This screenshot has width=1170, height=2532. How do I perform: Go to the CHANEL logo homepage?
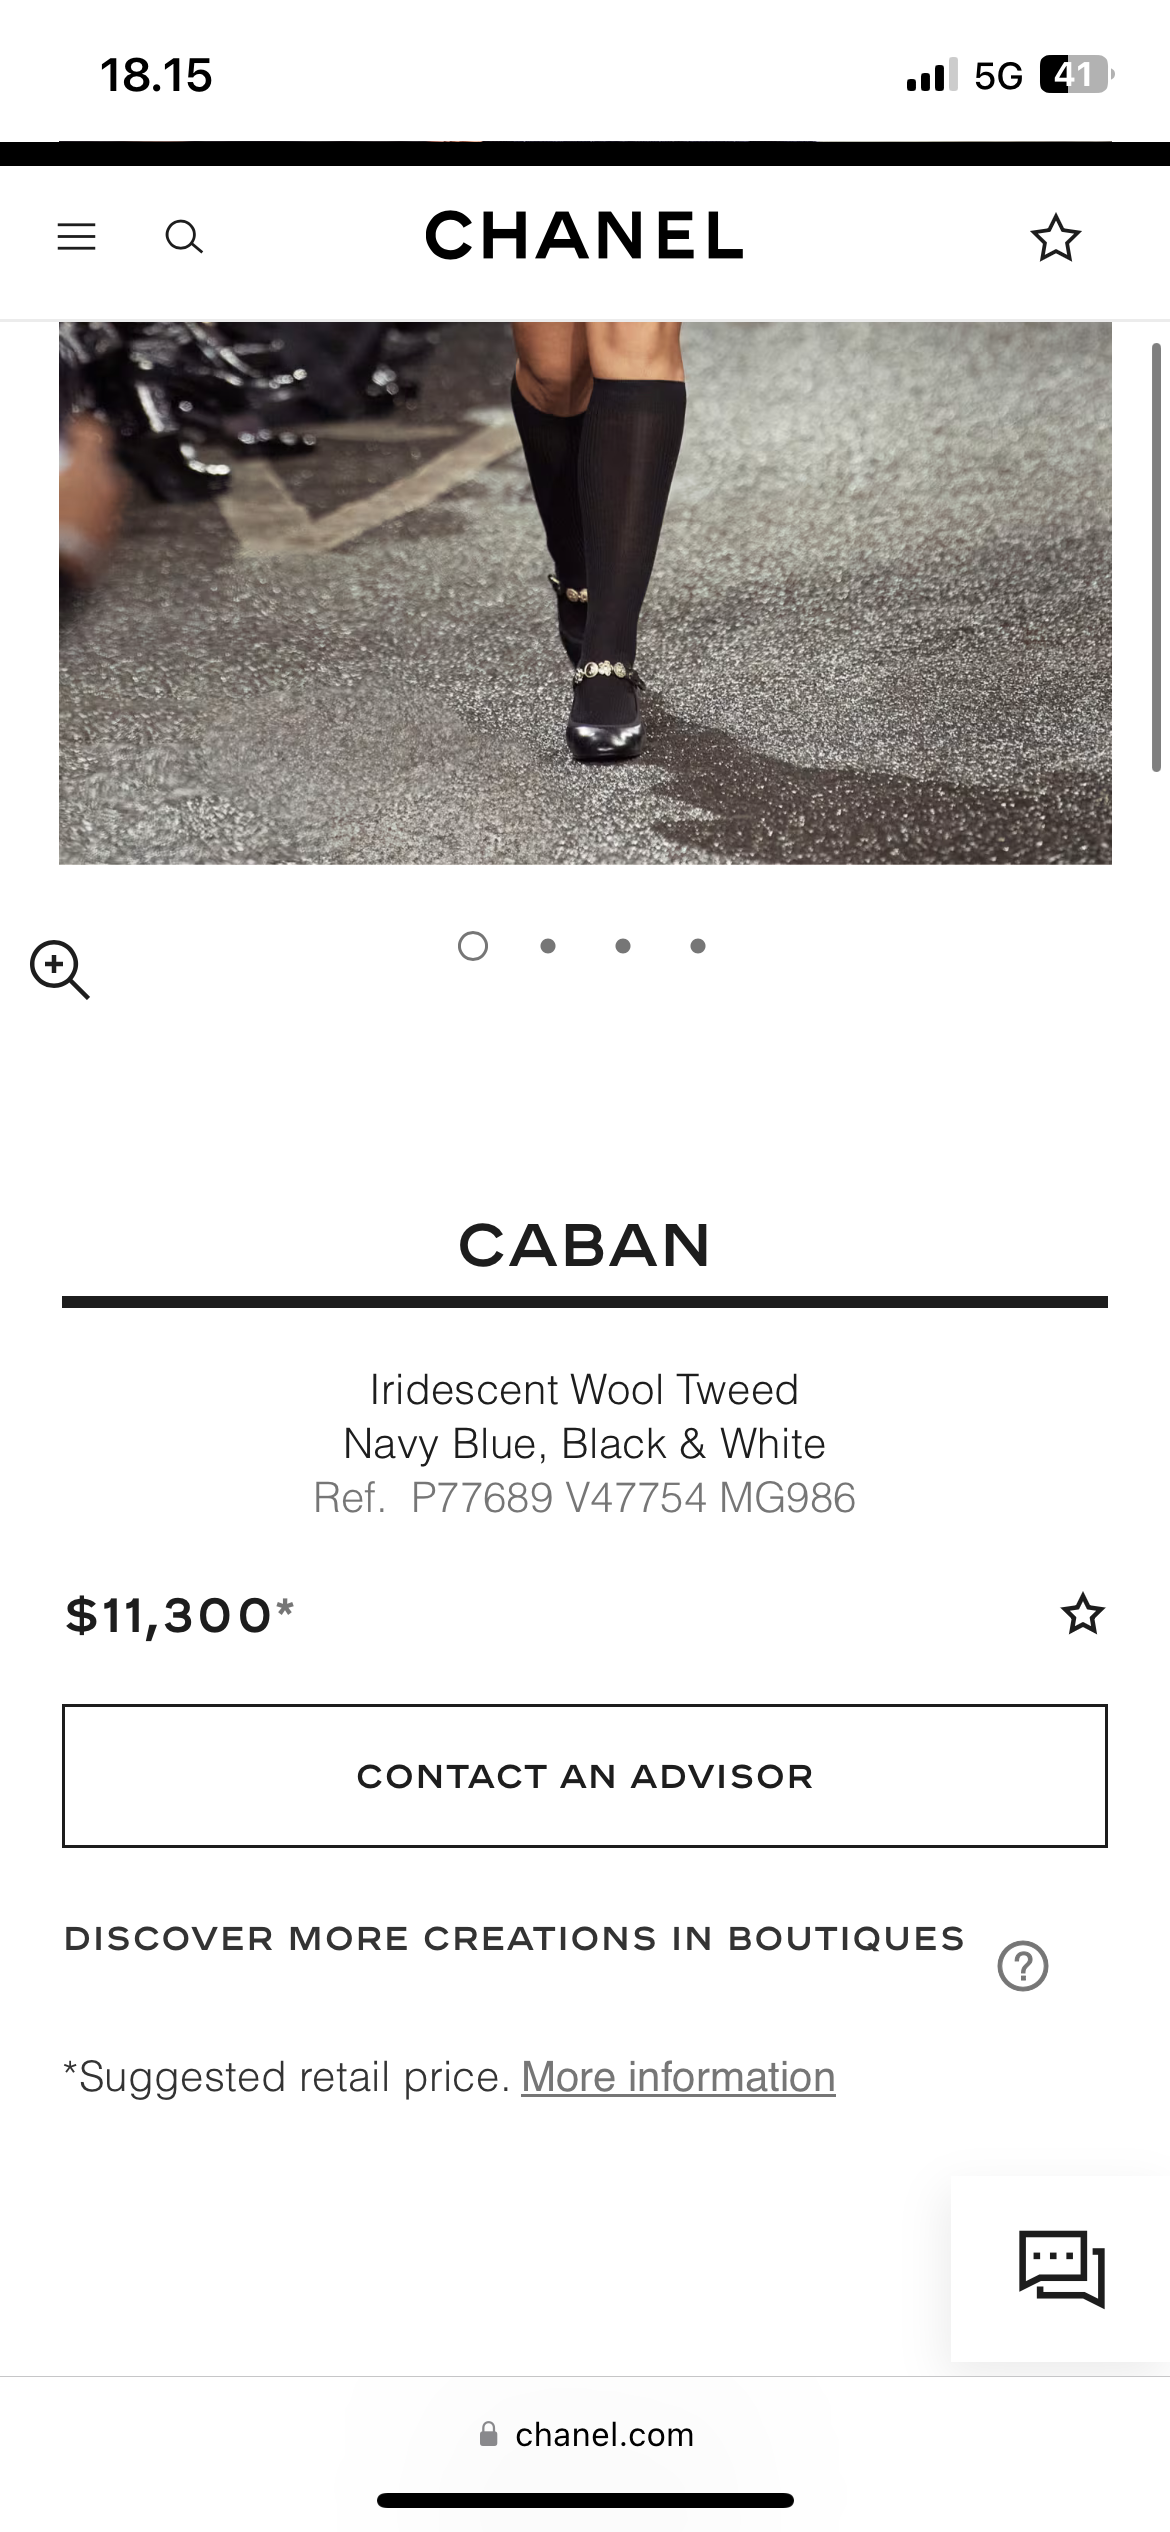pyautogui.click(x=585, y=236)
